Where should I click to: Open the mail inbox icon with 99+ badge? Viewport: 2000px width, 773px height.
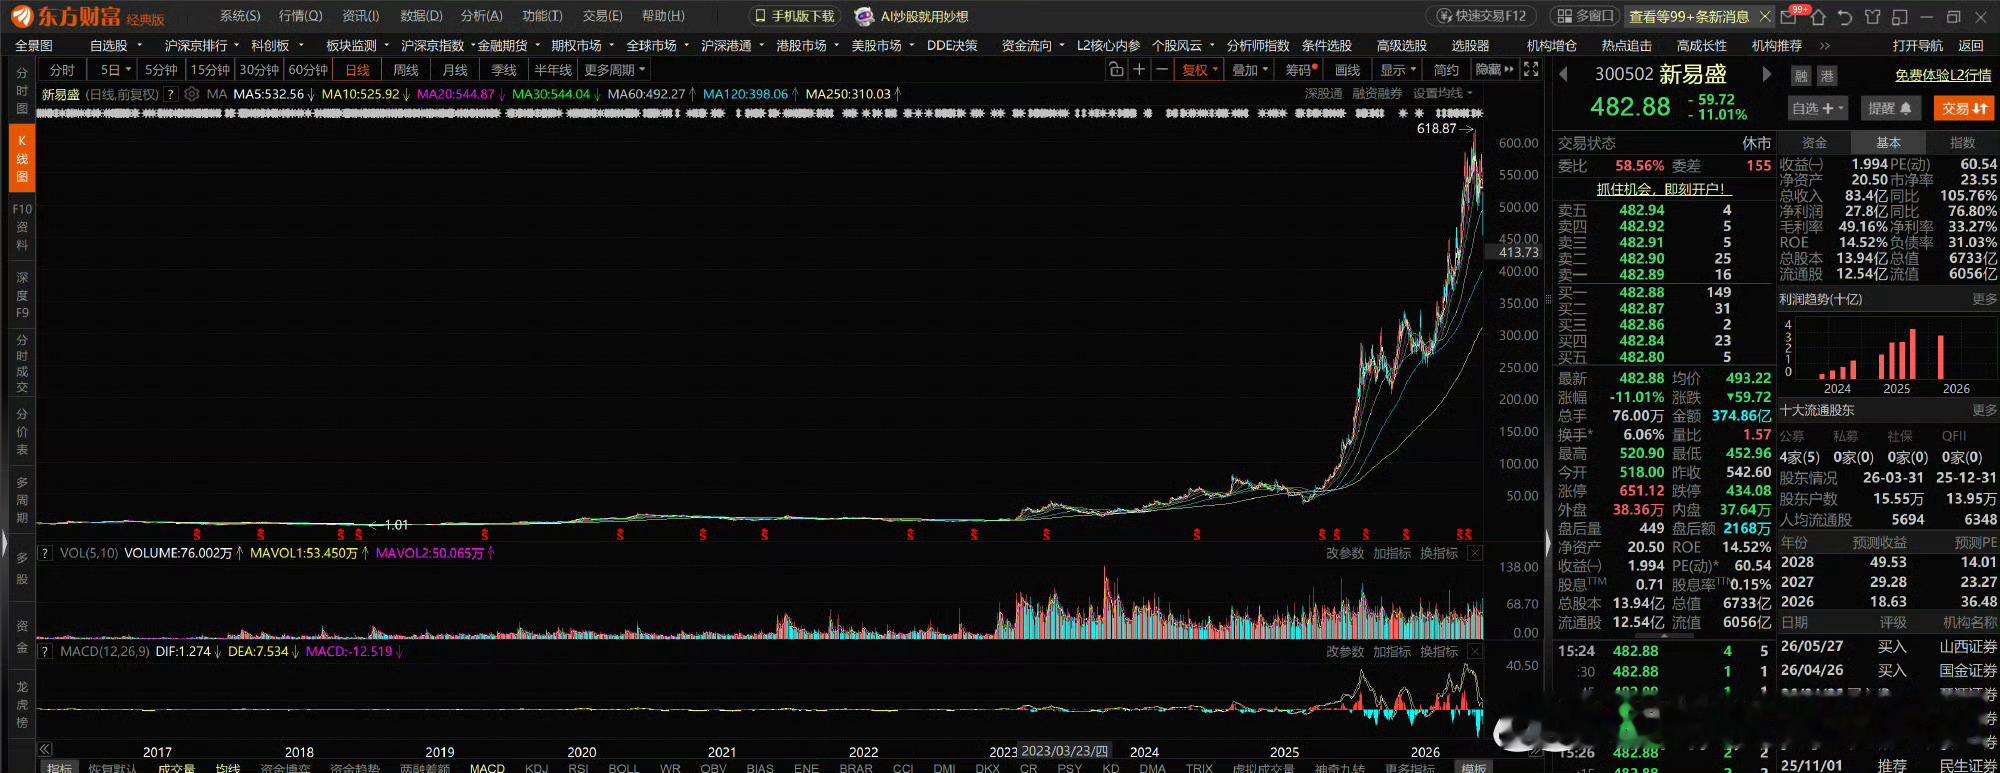click(1789, 17)
